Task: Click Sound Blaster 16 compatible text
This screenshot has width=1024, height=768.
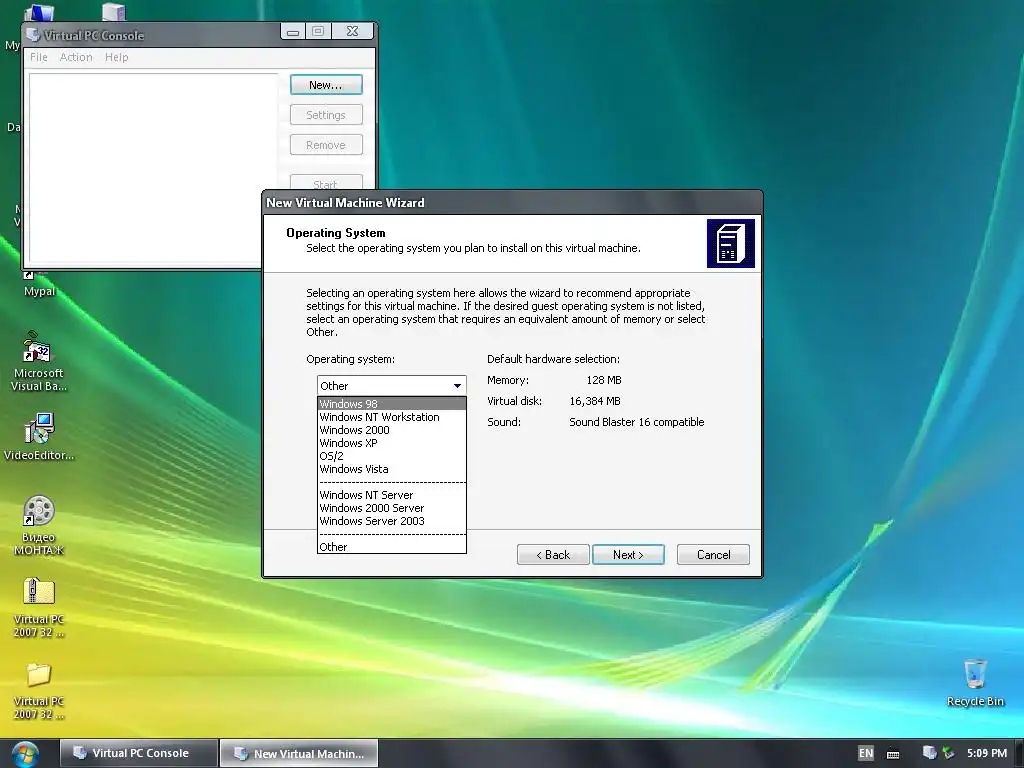Action: [x=637, y=422]
